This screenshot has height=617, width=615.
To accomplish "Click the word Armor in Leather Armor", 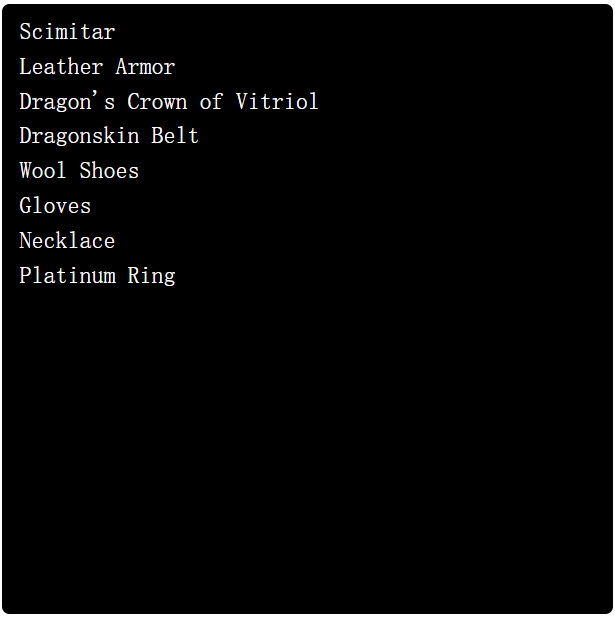I will pos(146,66).
